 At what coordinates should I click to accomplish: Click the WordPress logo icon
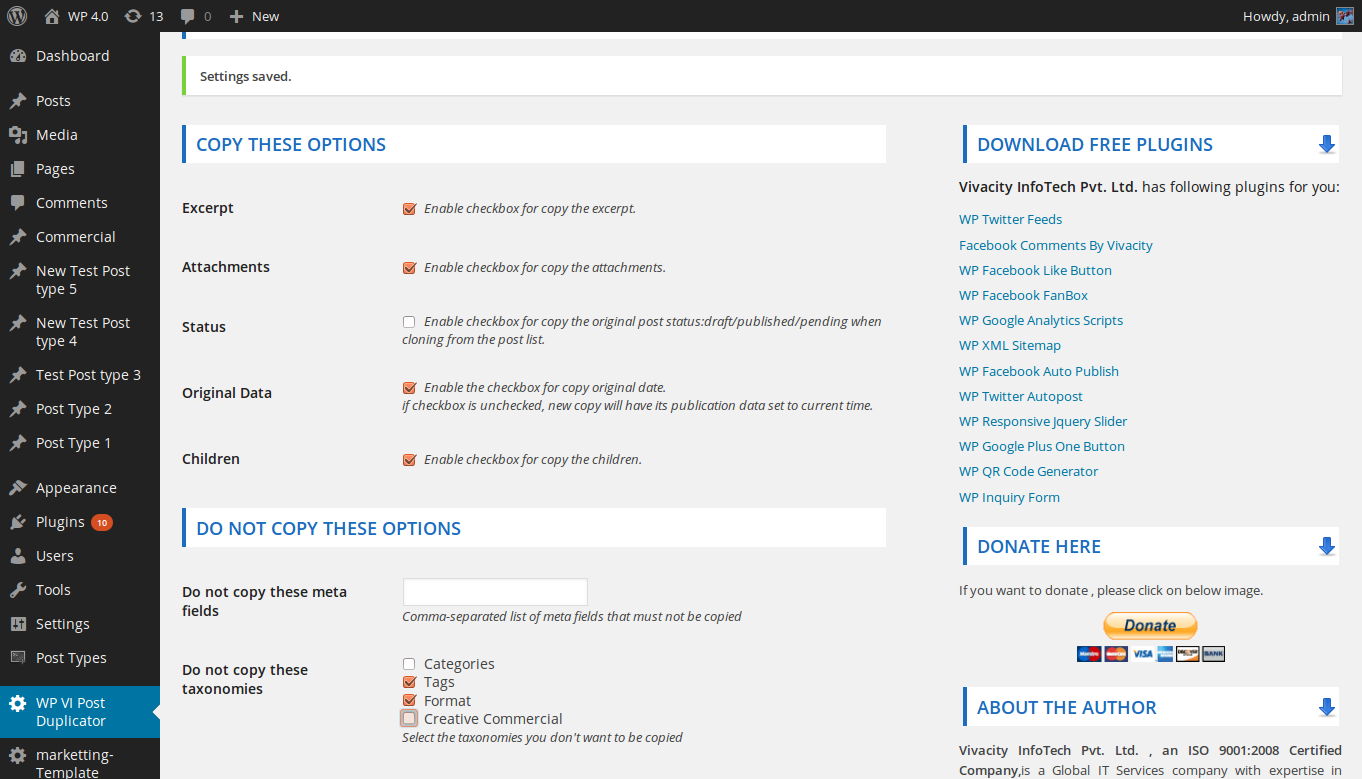click(x=17, y=16)
